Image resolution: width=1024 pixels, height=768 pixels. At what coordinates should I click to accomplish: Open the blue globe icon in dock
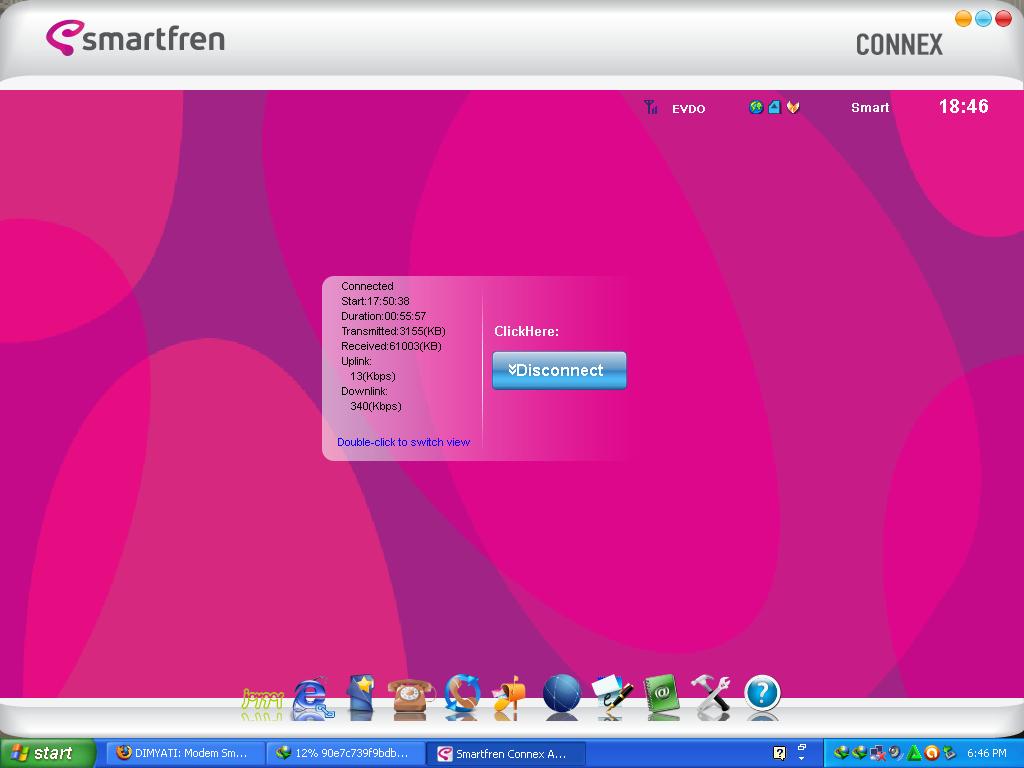[x=562, y=696]
